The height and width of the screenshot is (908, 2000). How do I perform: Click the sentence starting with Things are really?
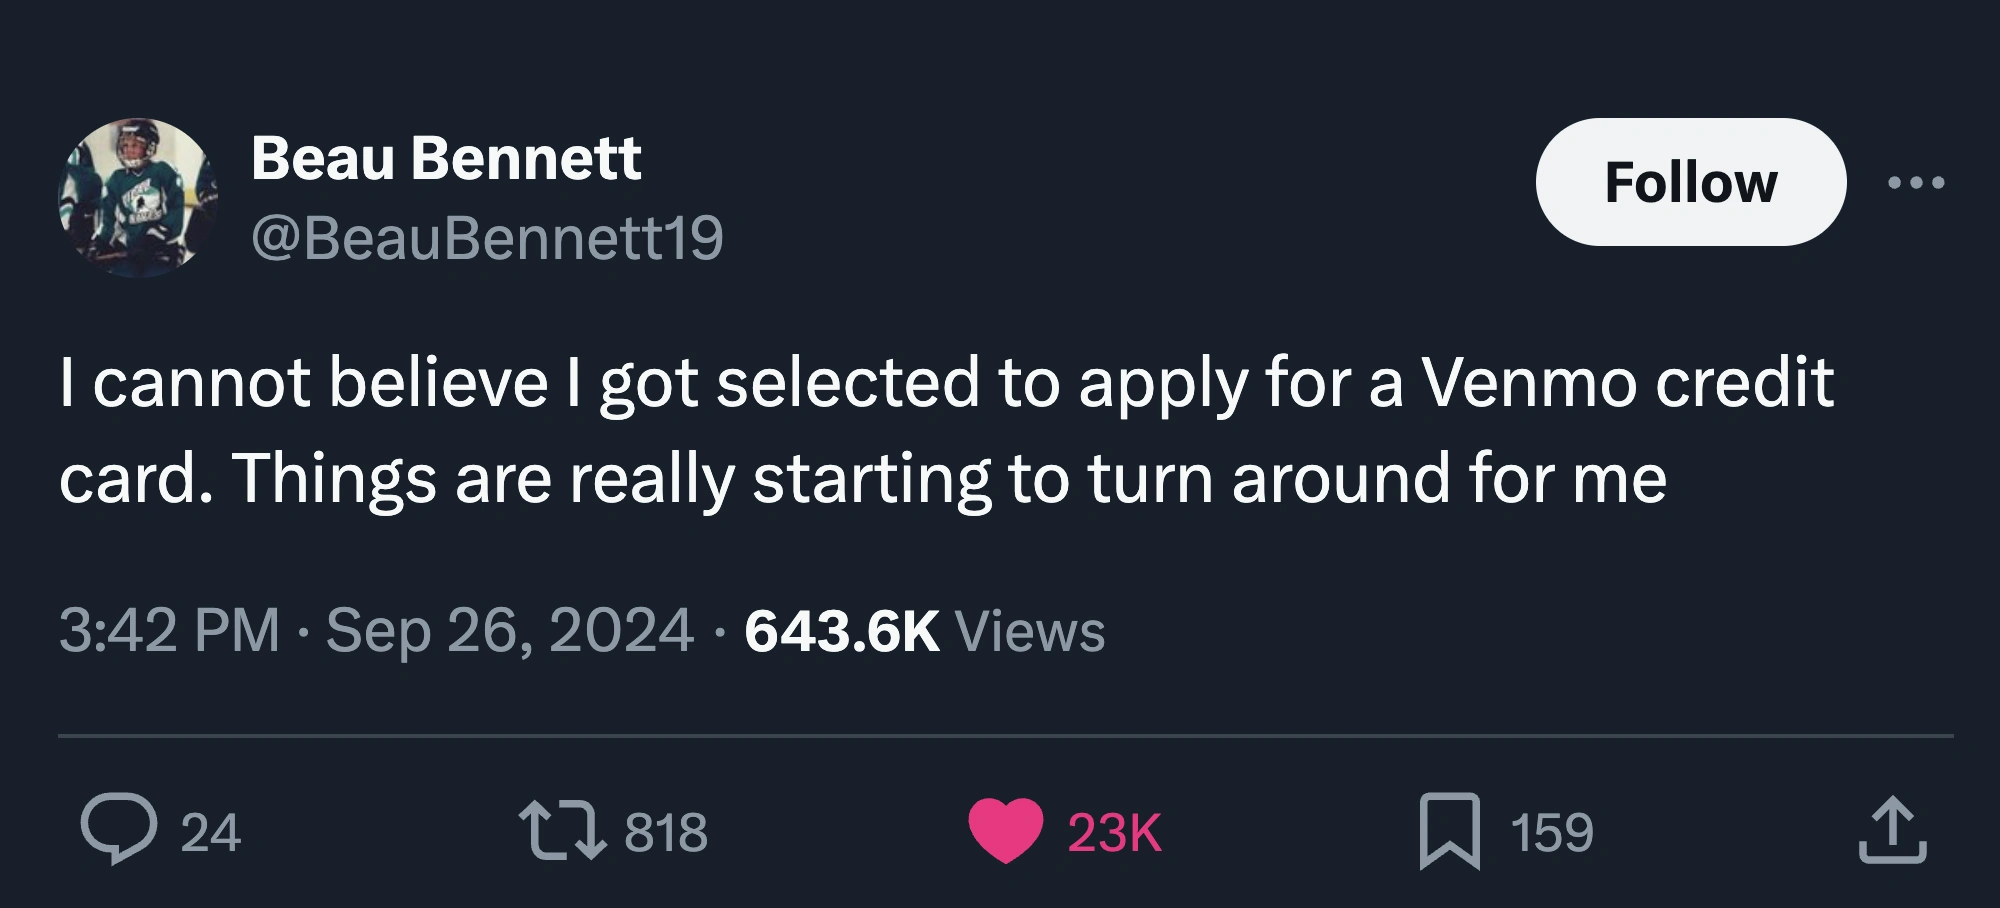tap(950, 478)
